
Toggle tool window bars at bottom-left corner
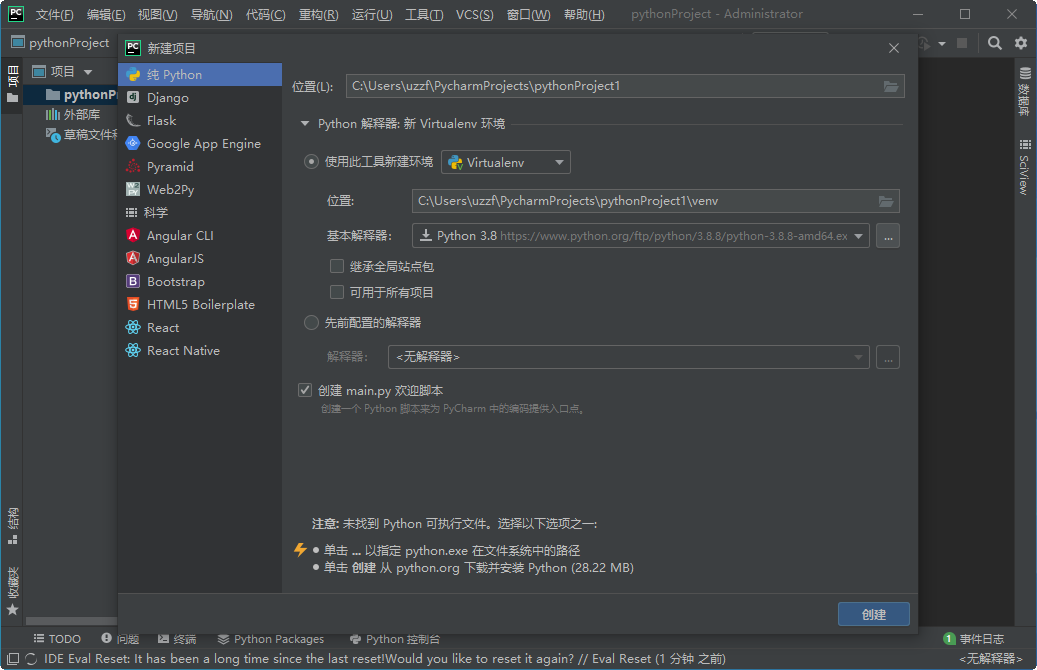pos(13,659)
